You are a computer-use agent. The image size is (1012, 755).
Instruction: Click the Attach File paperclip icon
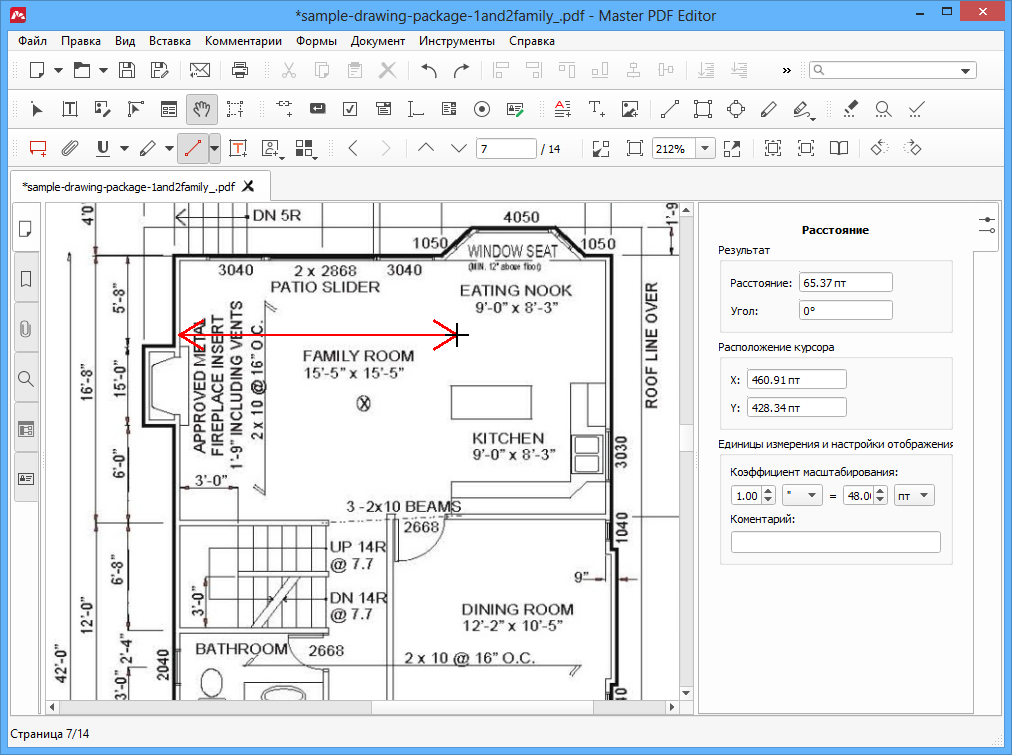70,148
